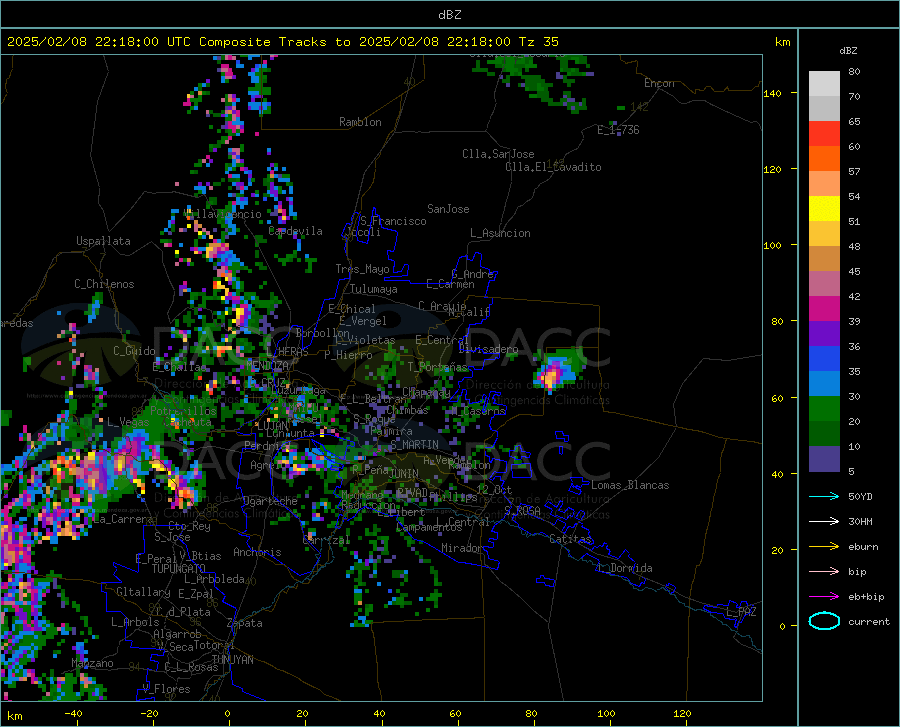Click the UTC Composite Tracks timestamp header
900x727 pixels.
coord(282,42)
